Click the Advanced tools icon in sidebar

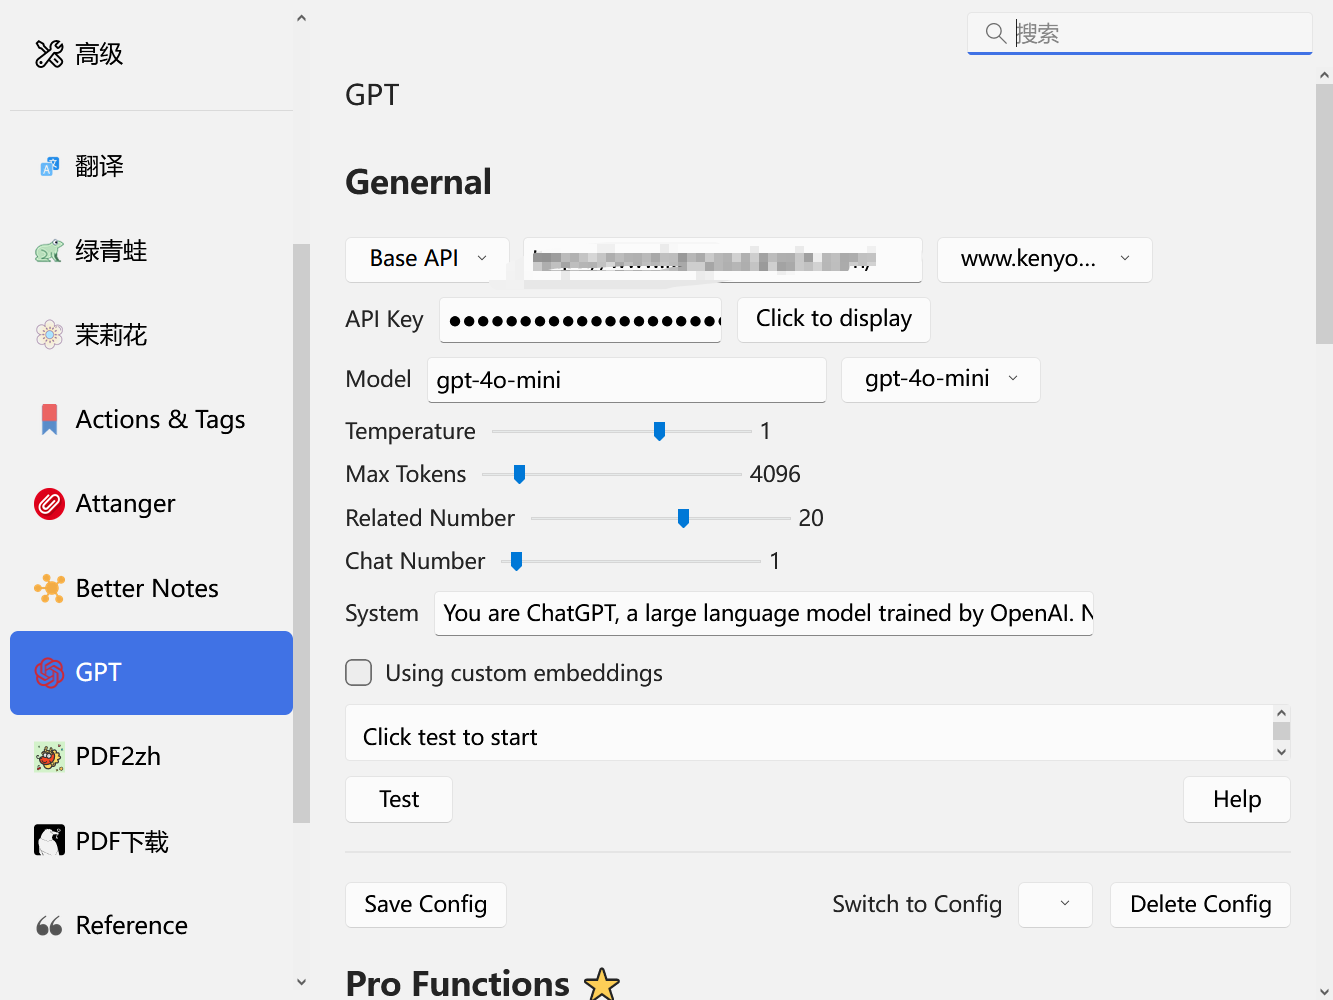[49, 54]
